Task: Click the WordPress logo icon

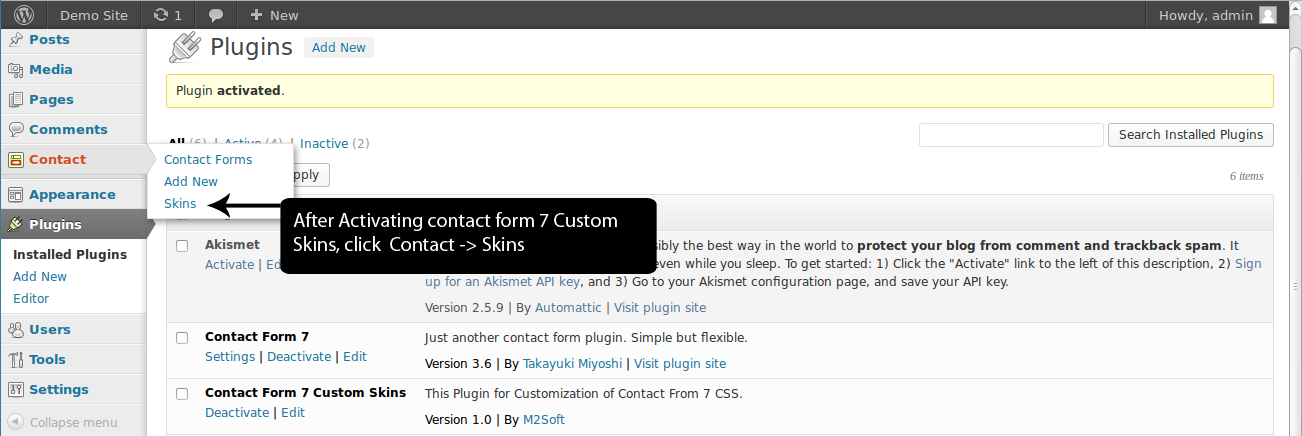Action: click(24, 15)
